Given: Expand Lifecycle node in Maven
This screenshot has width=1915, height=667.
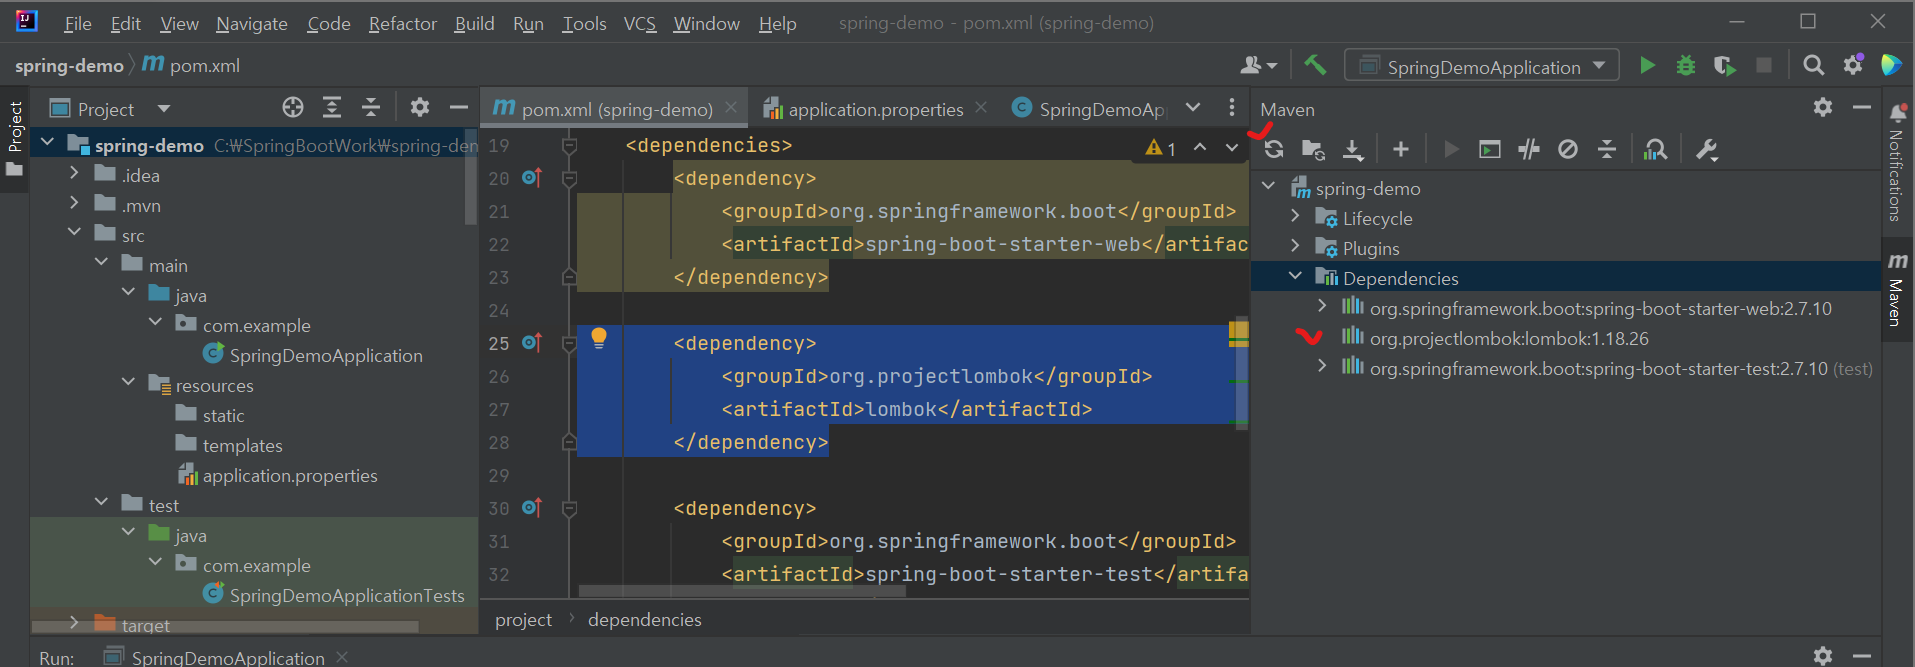Looking at the screenshot, I should click(1296, 217).
